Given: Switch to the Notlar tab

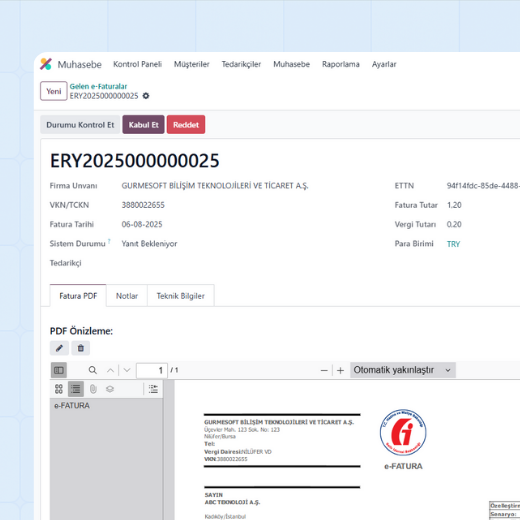Looking at the screenshot, I should pyautogui.click(x=127, y=296).
